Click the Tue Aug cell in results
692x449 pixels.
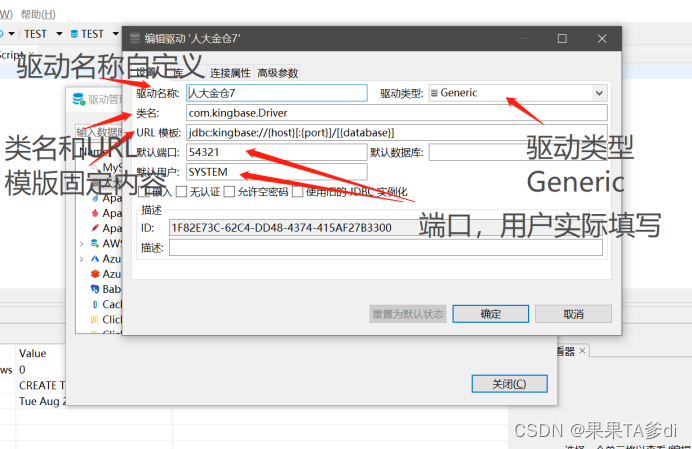[41, 401]
